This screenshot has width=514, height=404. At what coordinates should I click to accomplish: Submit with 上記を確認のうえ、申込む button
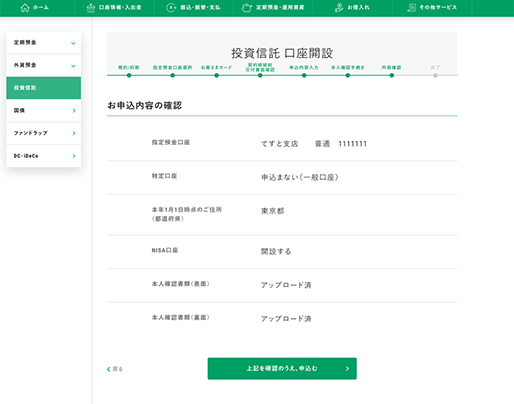click(x=282, y=368)
